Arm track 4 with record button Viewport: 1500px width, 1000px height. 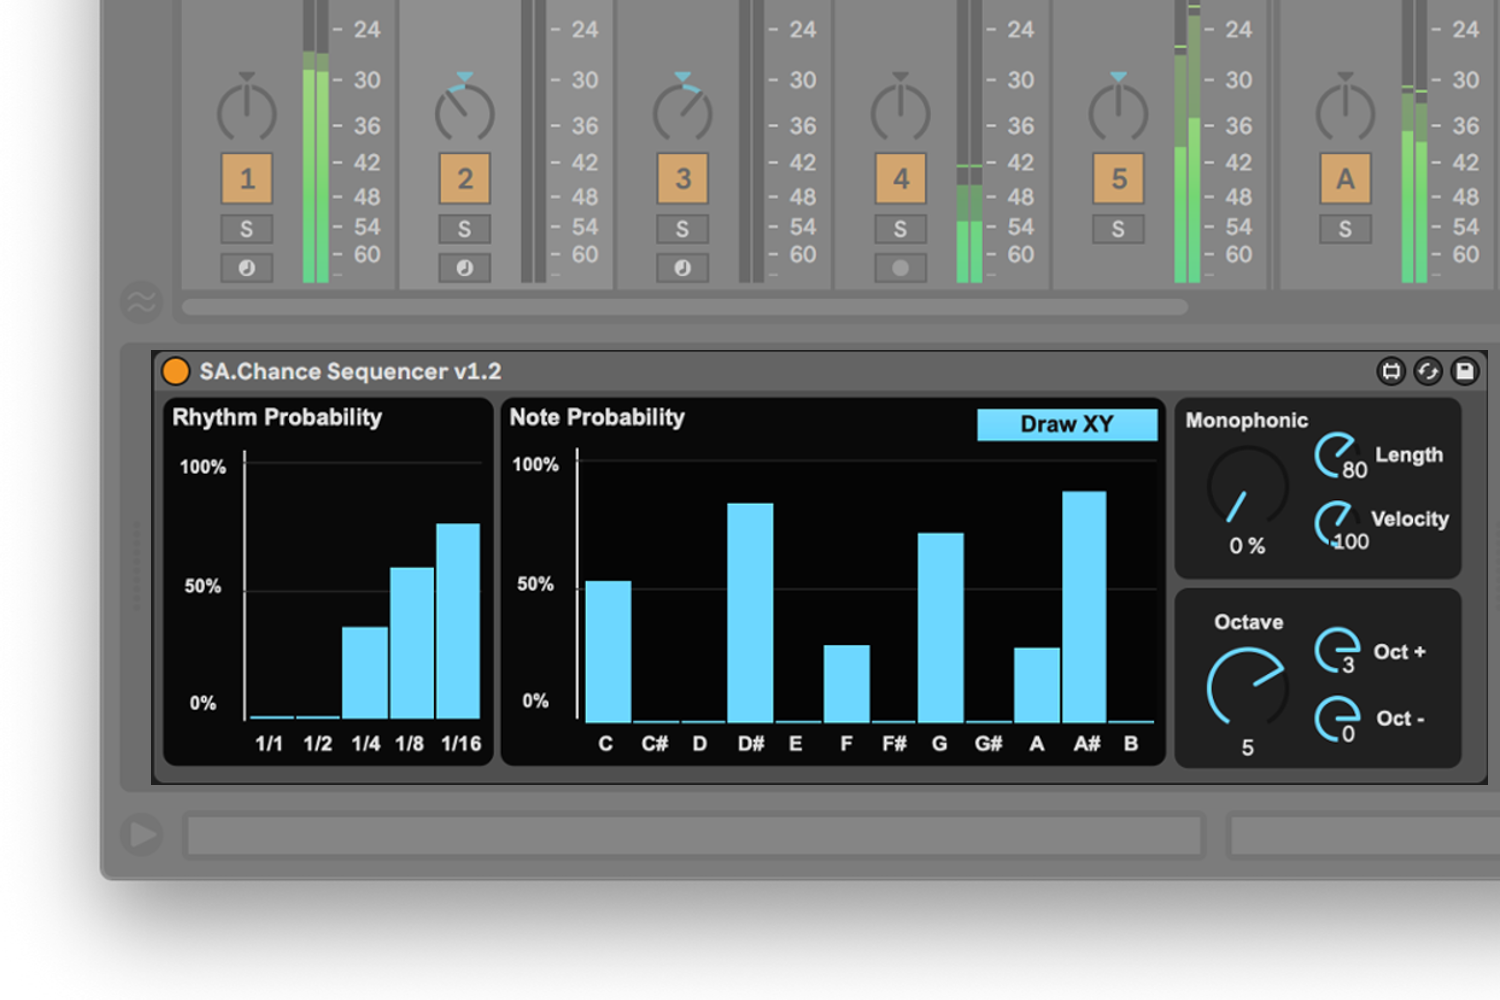coord(901,268)
